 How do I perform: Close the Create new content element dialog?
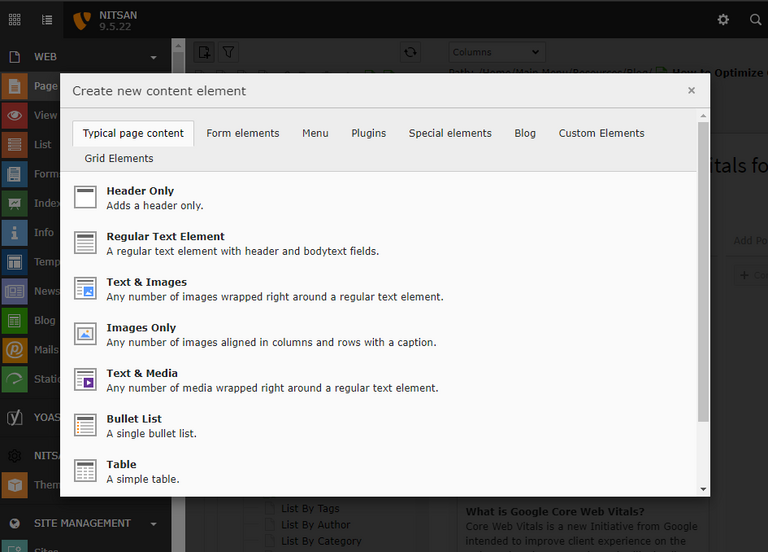click(691, 90)
